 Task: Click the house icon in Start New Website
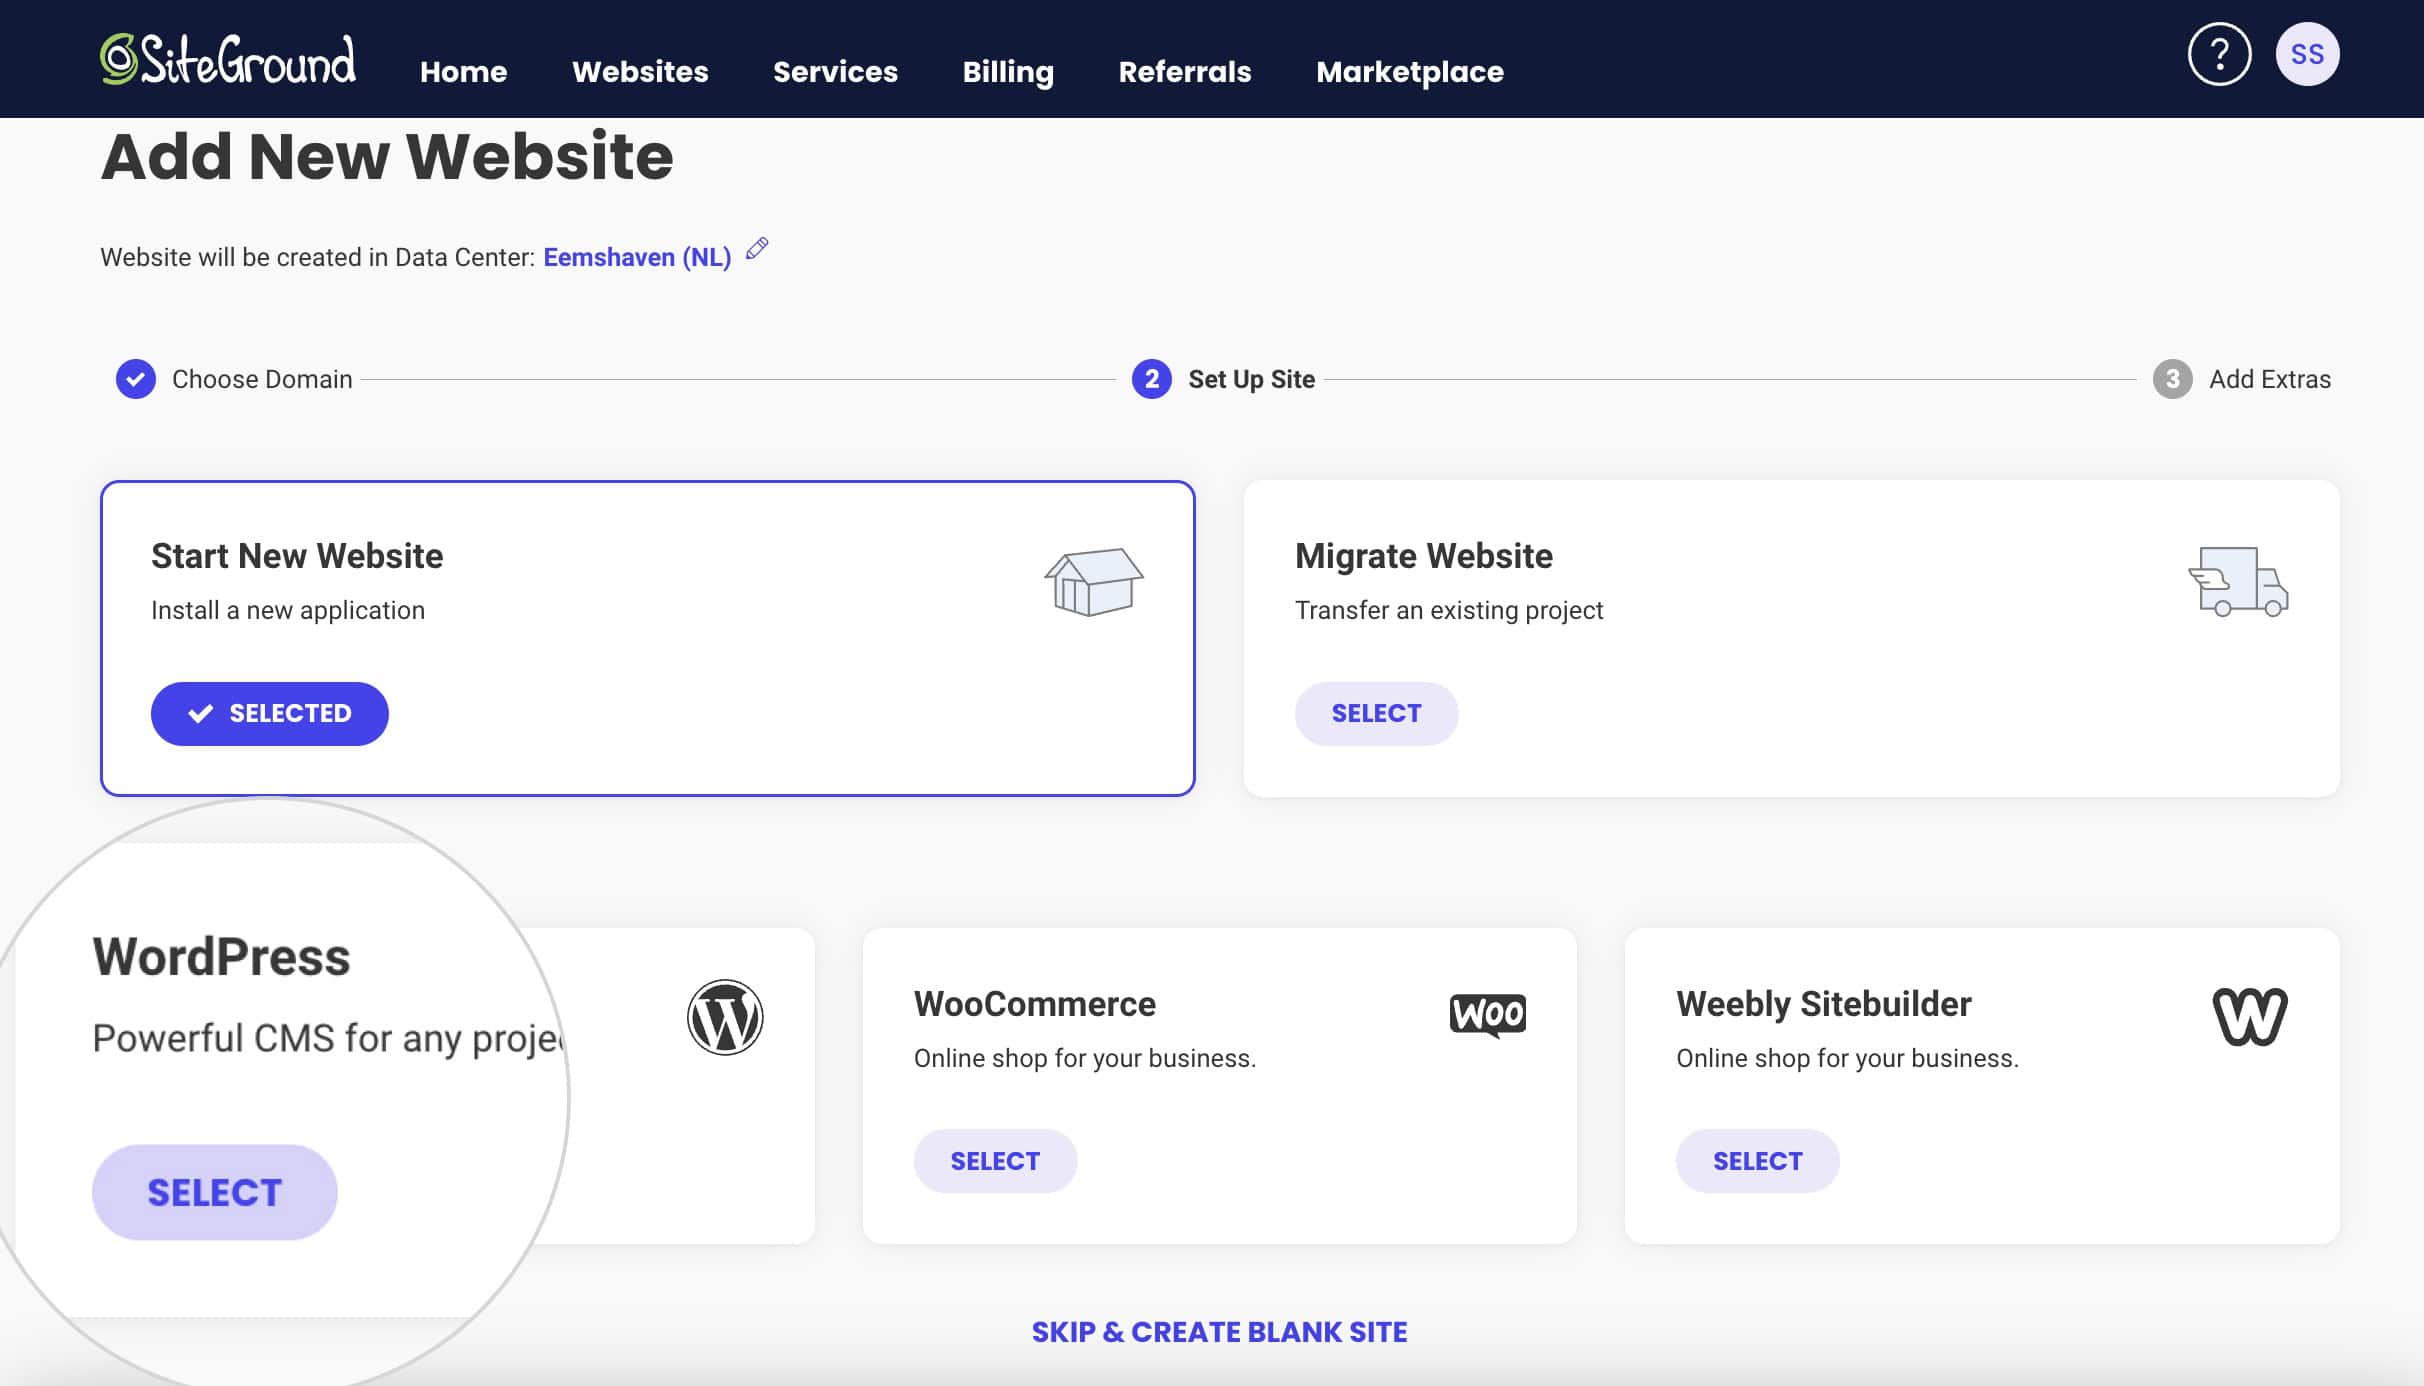(1094, 582)
